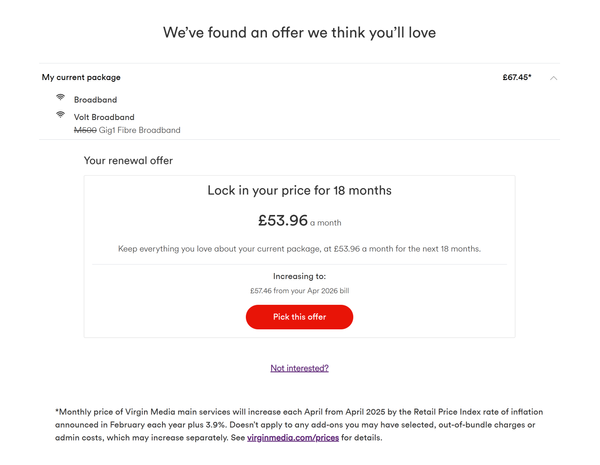Collapse the My current package section
Viewport: 600px width, 465px height.
tap(553, 78)
